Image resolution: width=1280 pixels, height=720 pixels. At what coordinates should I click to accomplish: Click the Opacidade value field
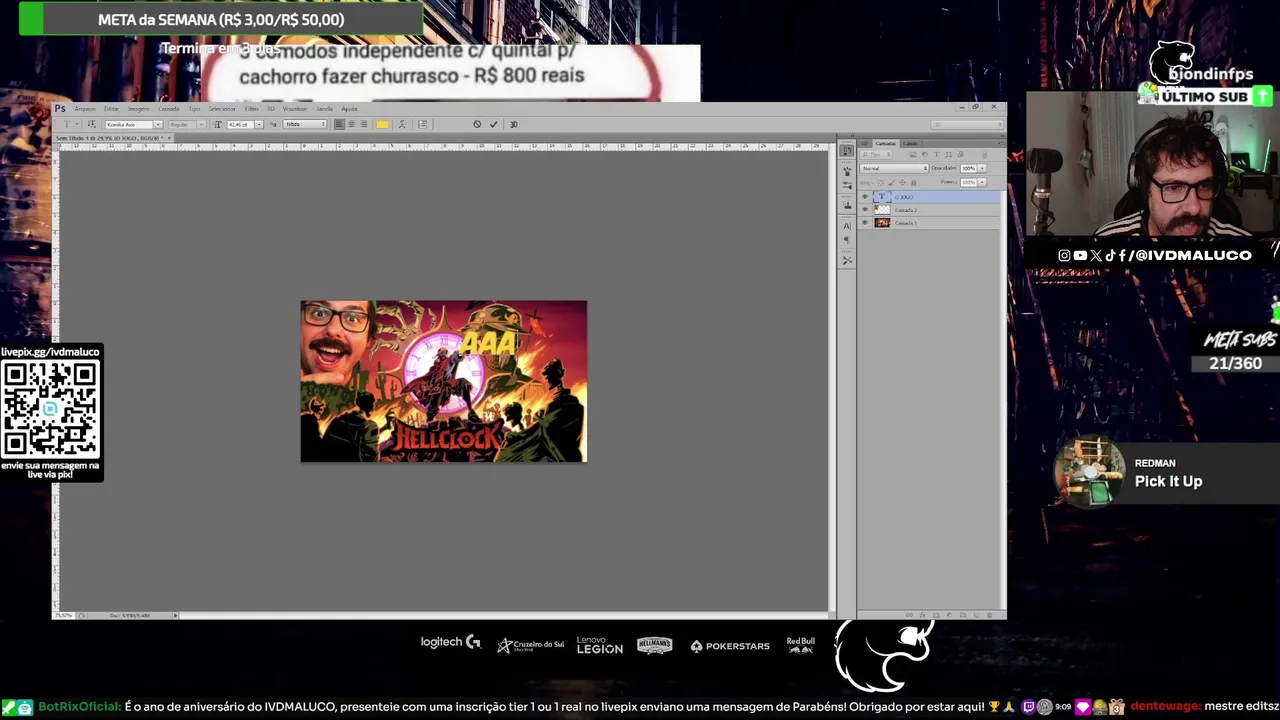tap(969, 168)
